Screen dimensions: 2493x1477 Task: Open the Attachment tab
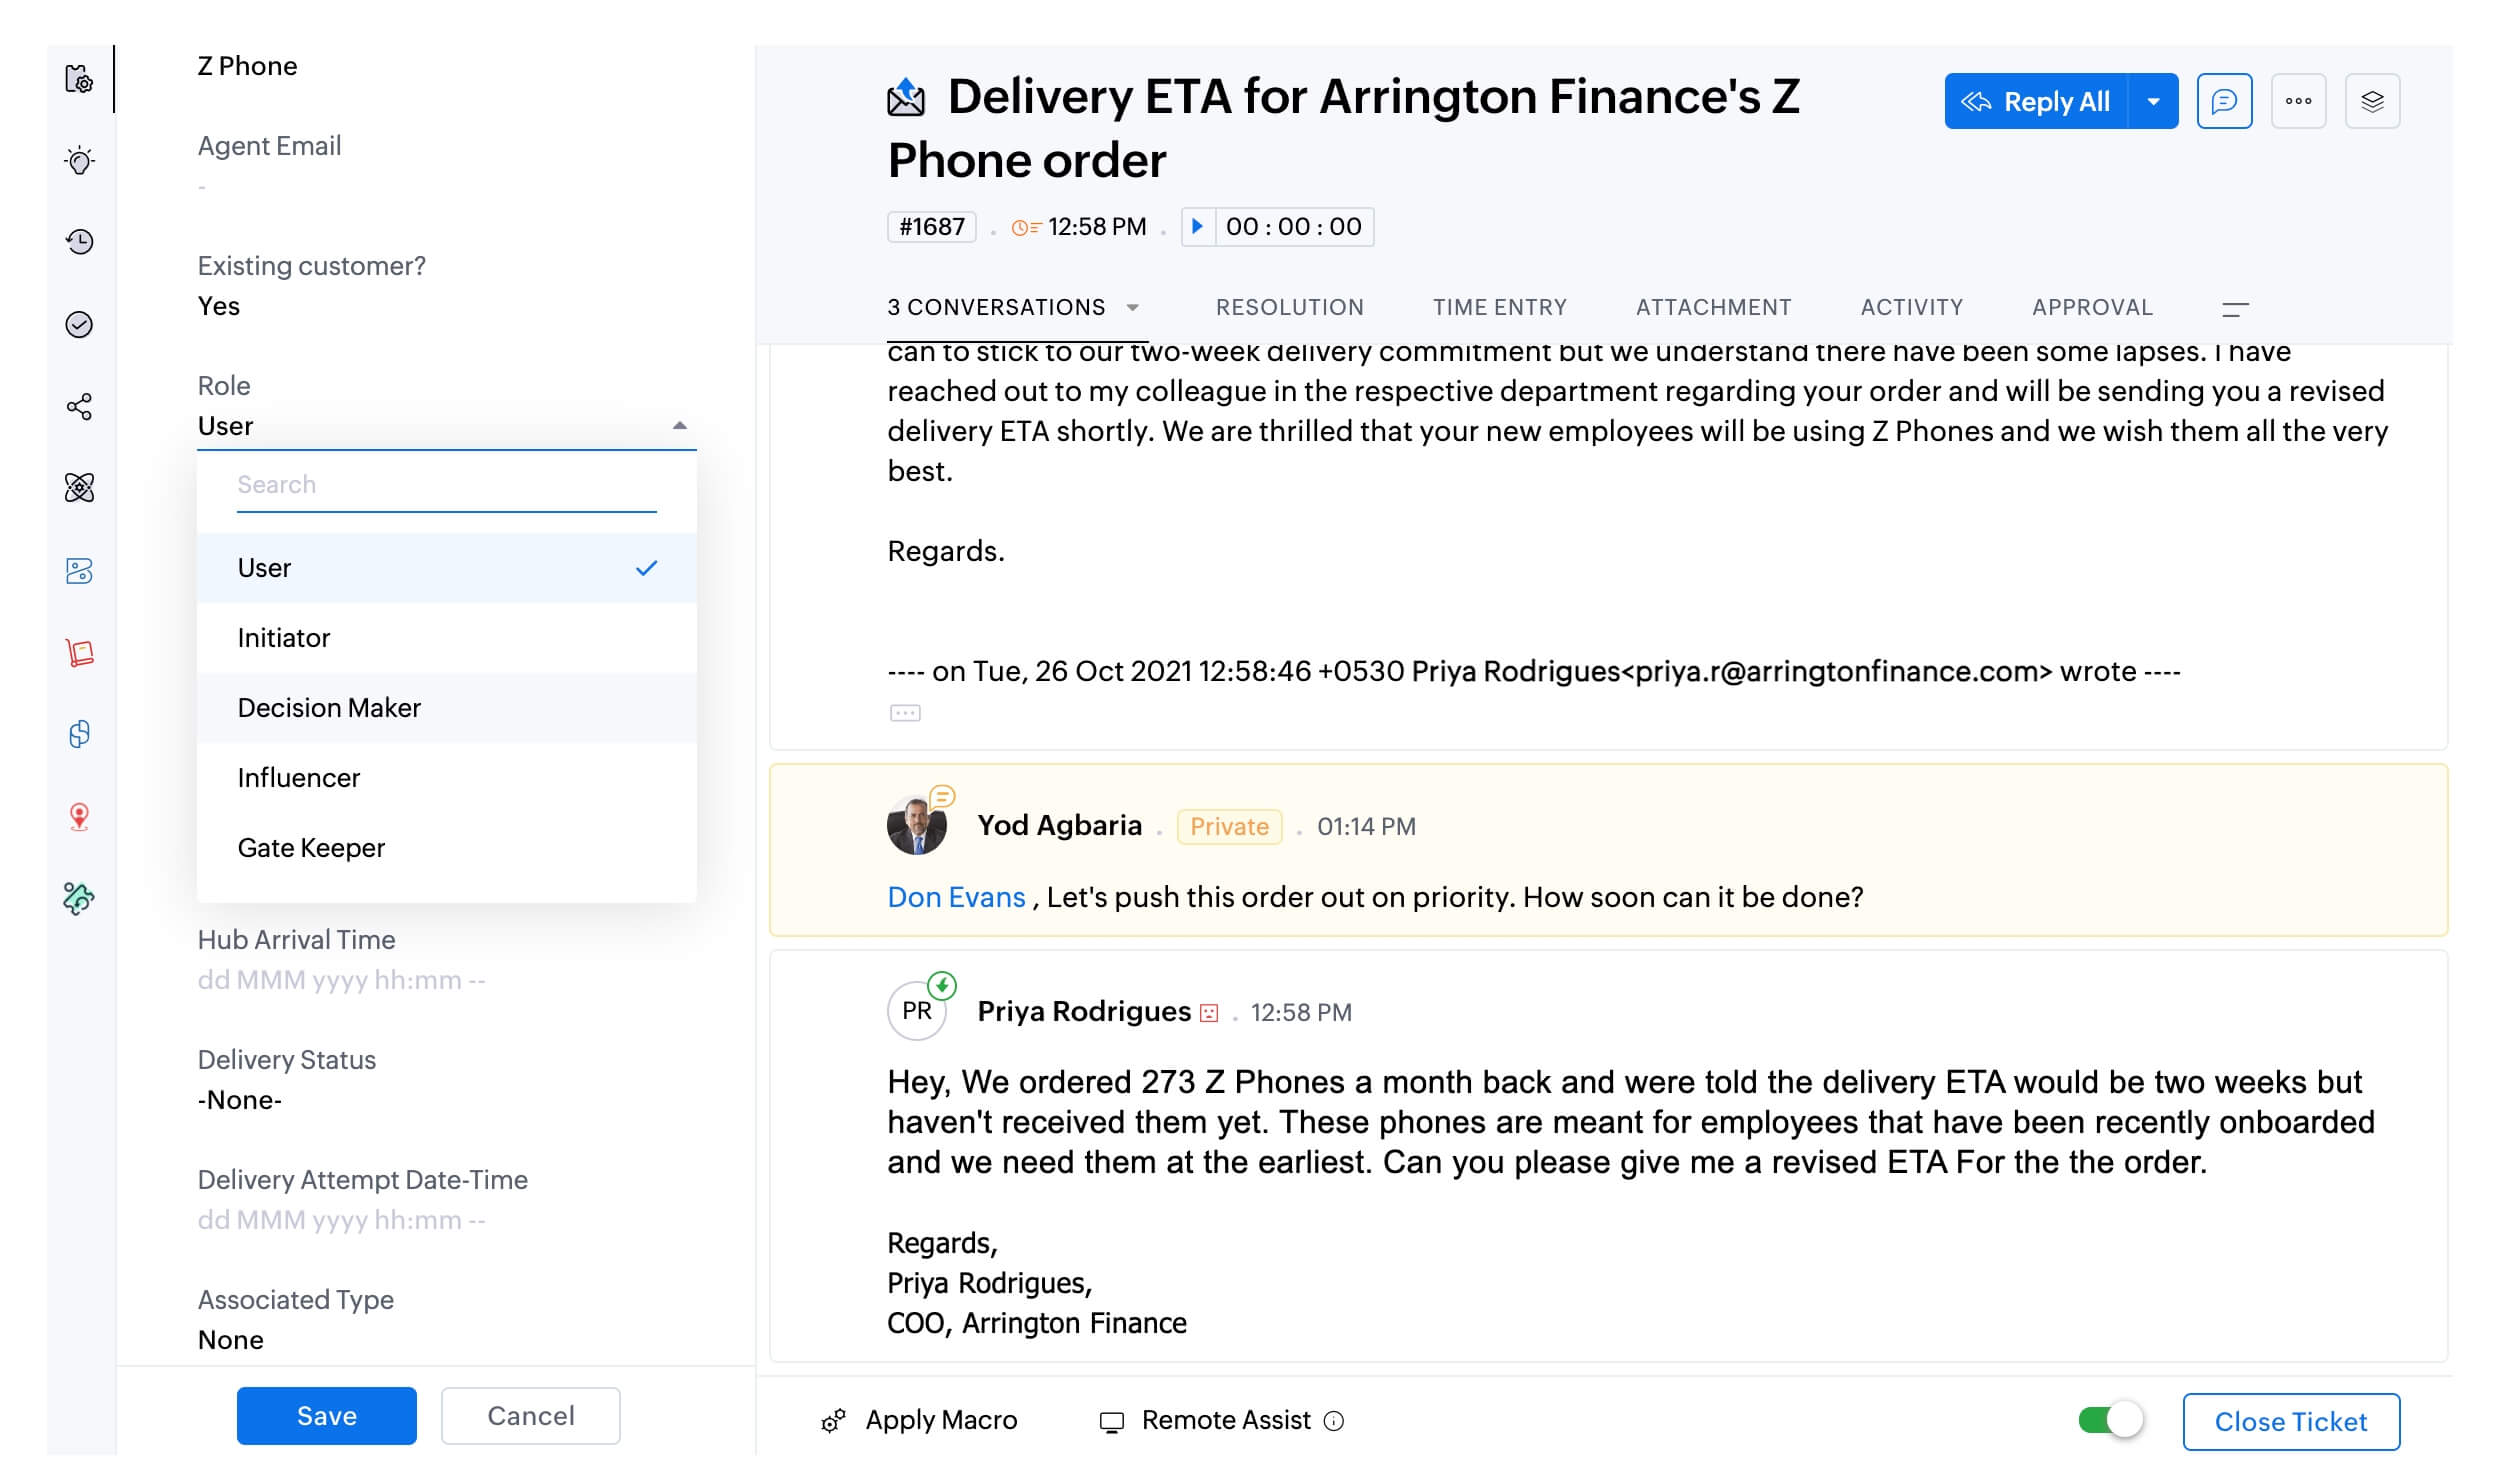[1713, 308]
